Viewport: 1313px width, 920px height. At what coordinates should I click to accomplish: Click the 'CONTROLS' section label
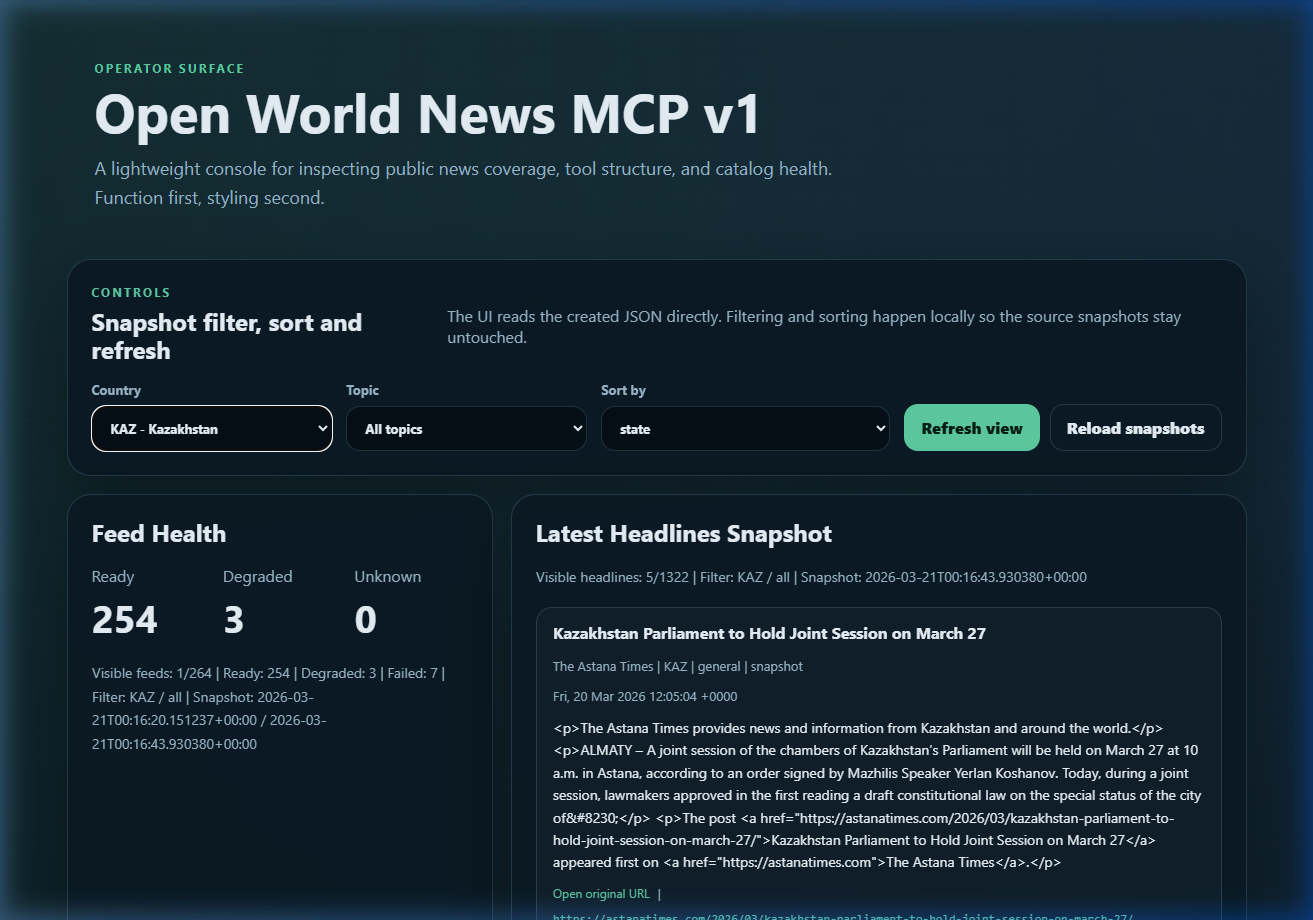click(131, 293)
